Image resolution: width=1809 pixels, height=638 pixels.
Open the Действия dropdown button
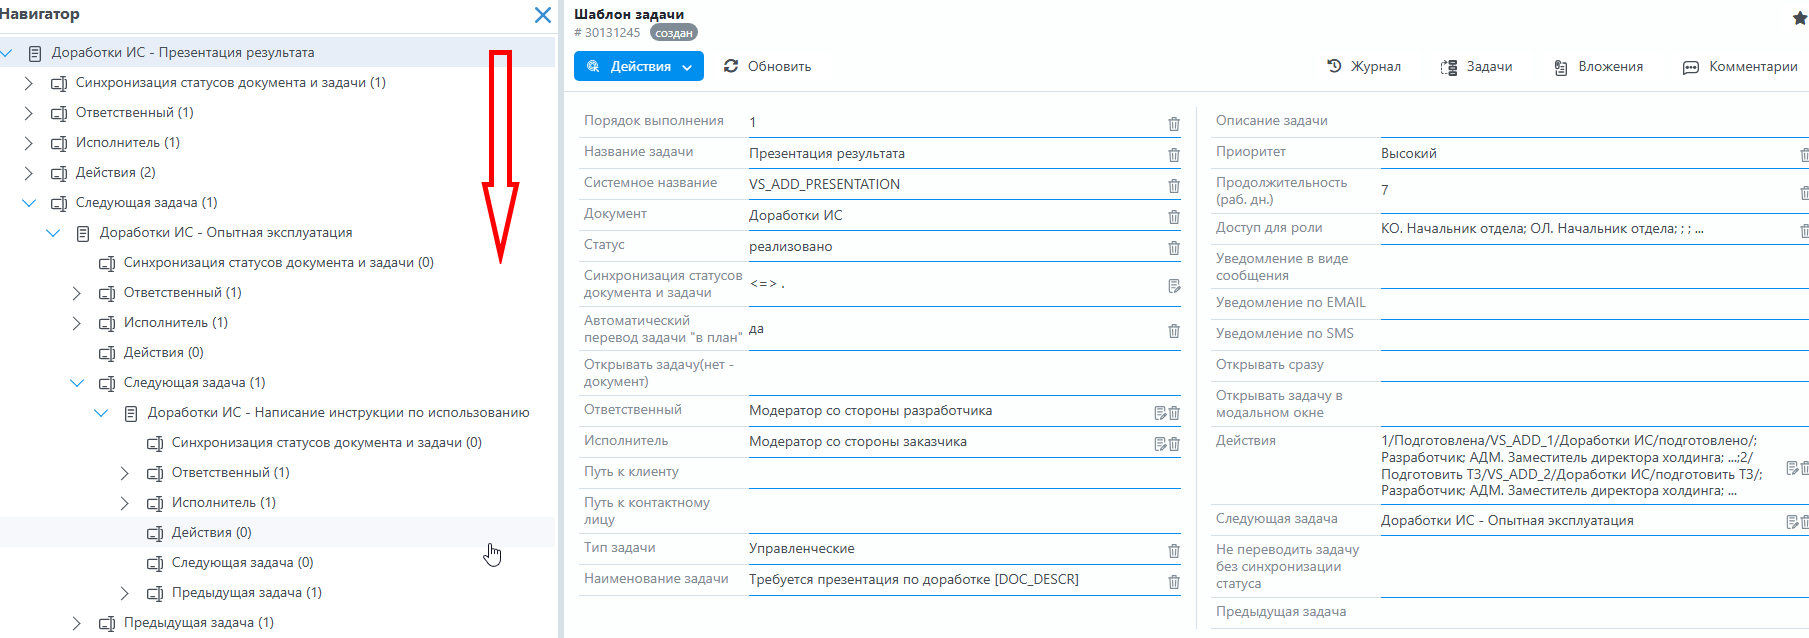pos(638,67)
